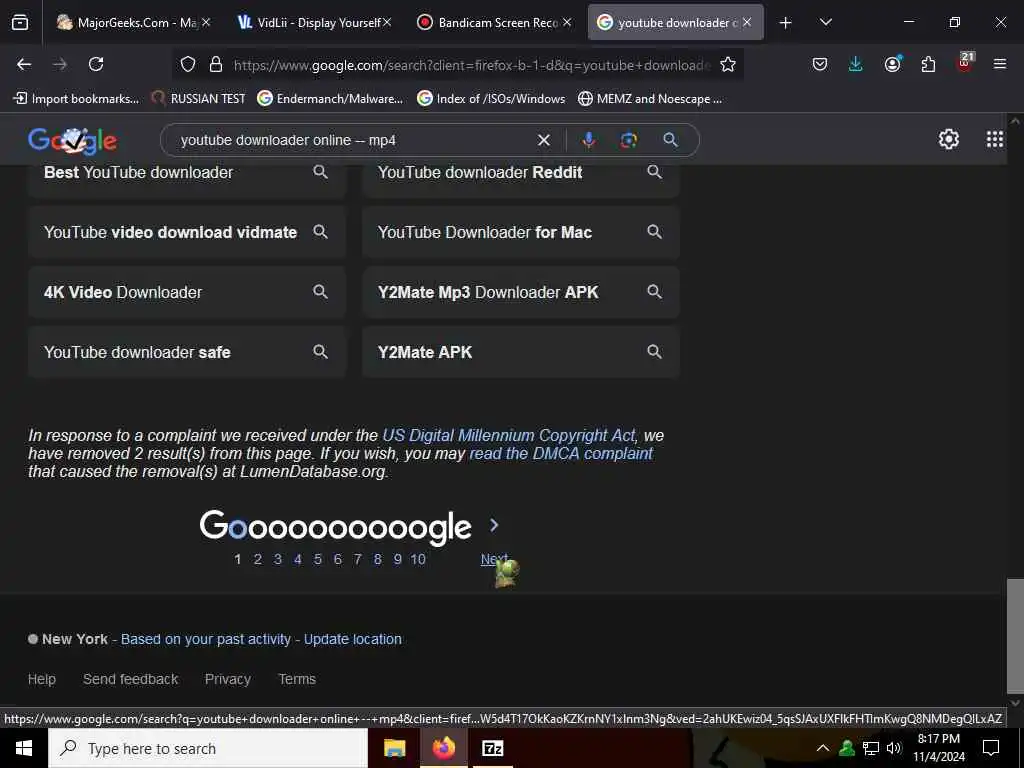Open the shield tracking protection icon
This screenshot has height=768, width=1024.
pos(188,64)
